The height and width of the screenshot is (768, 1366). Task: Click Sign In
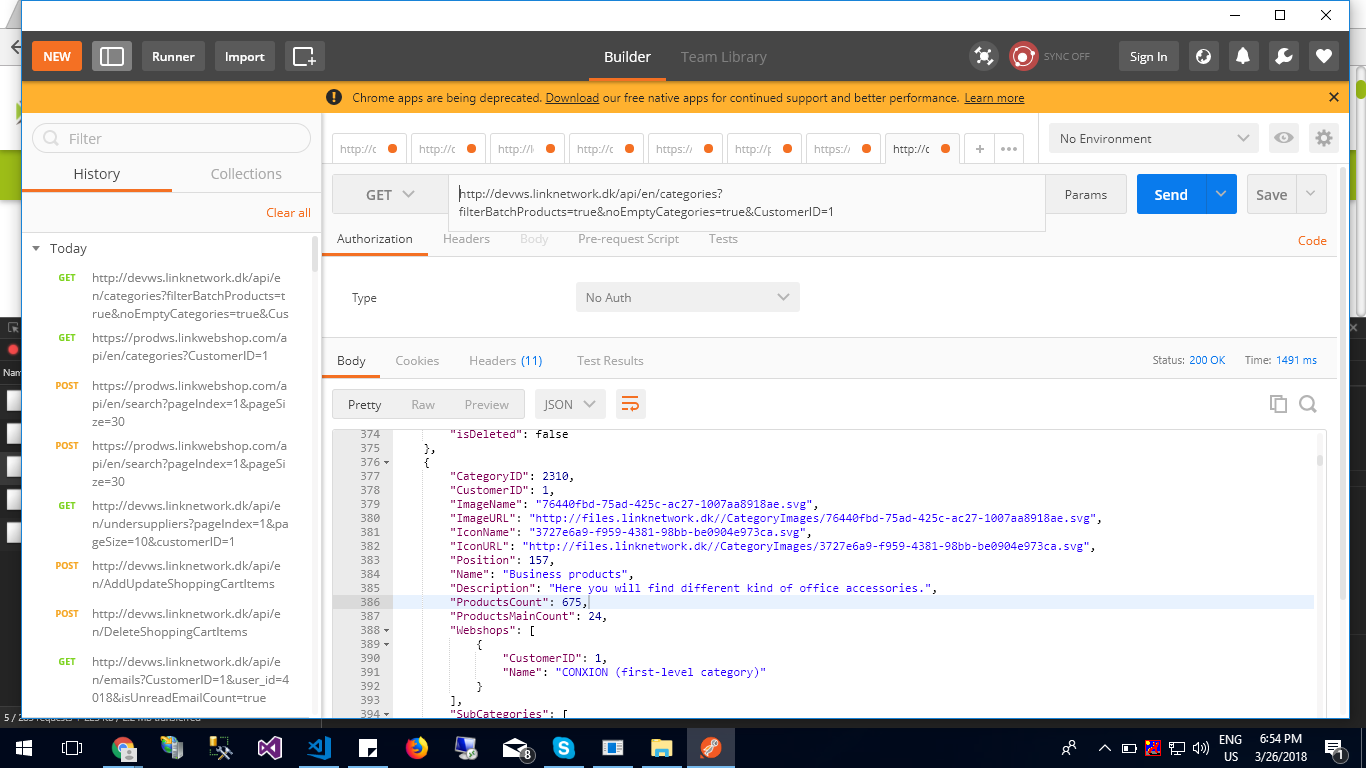(x=1148, y=56)
